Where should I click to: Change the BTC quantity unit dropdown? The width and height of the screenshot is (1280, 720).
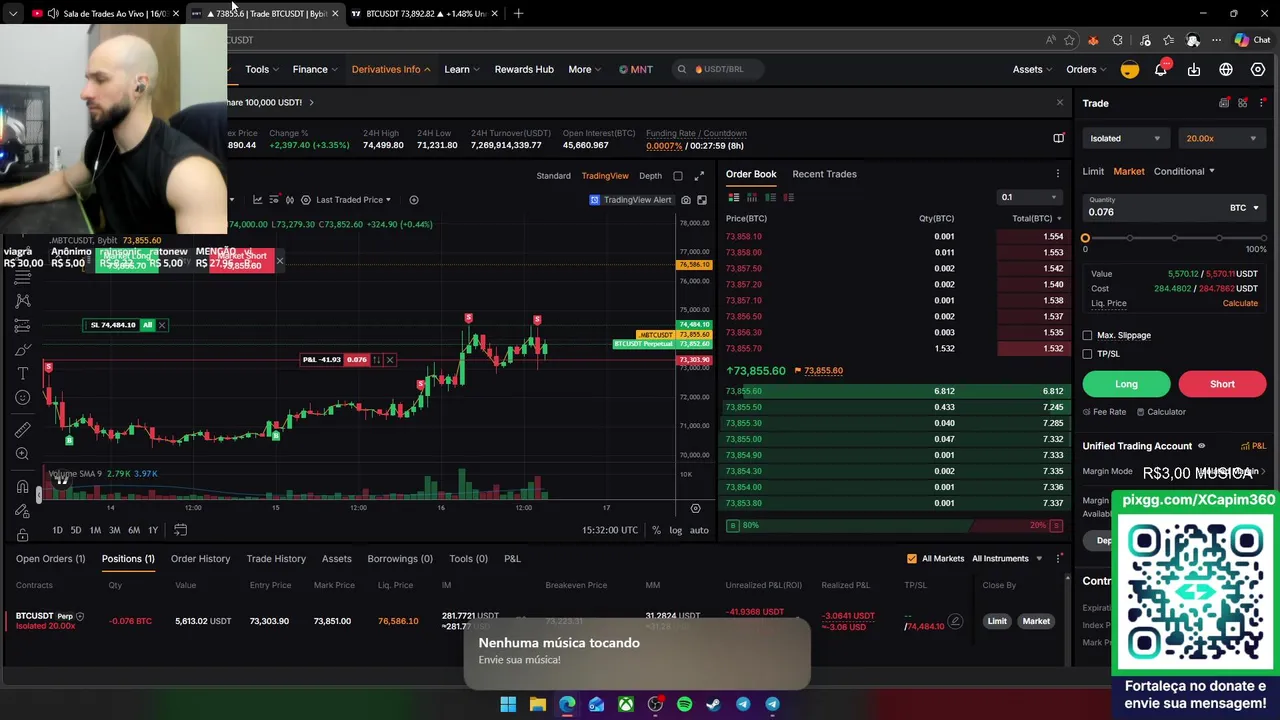[x=1244, y=208]
